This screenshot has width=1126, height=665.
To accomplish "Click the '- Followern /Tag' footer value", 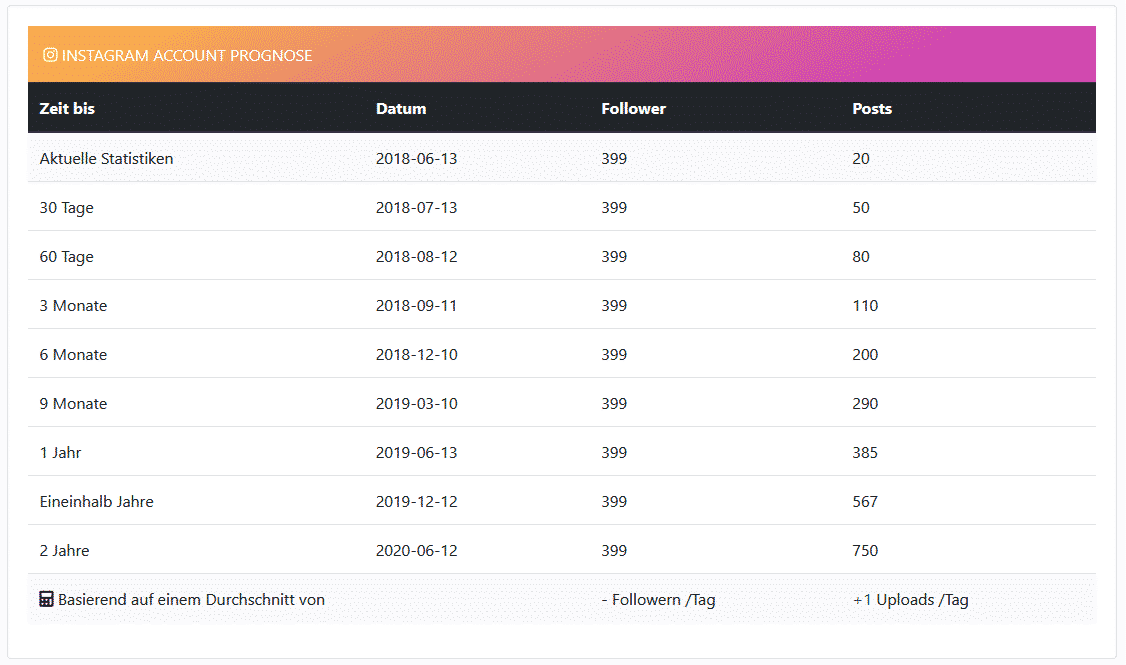I will pyautogui.click(x=659, y=600).
